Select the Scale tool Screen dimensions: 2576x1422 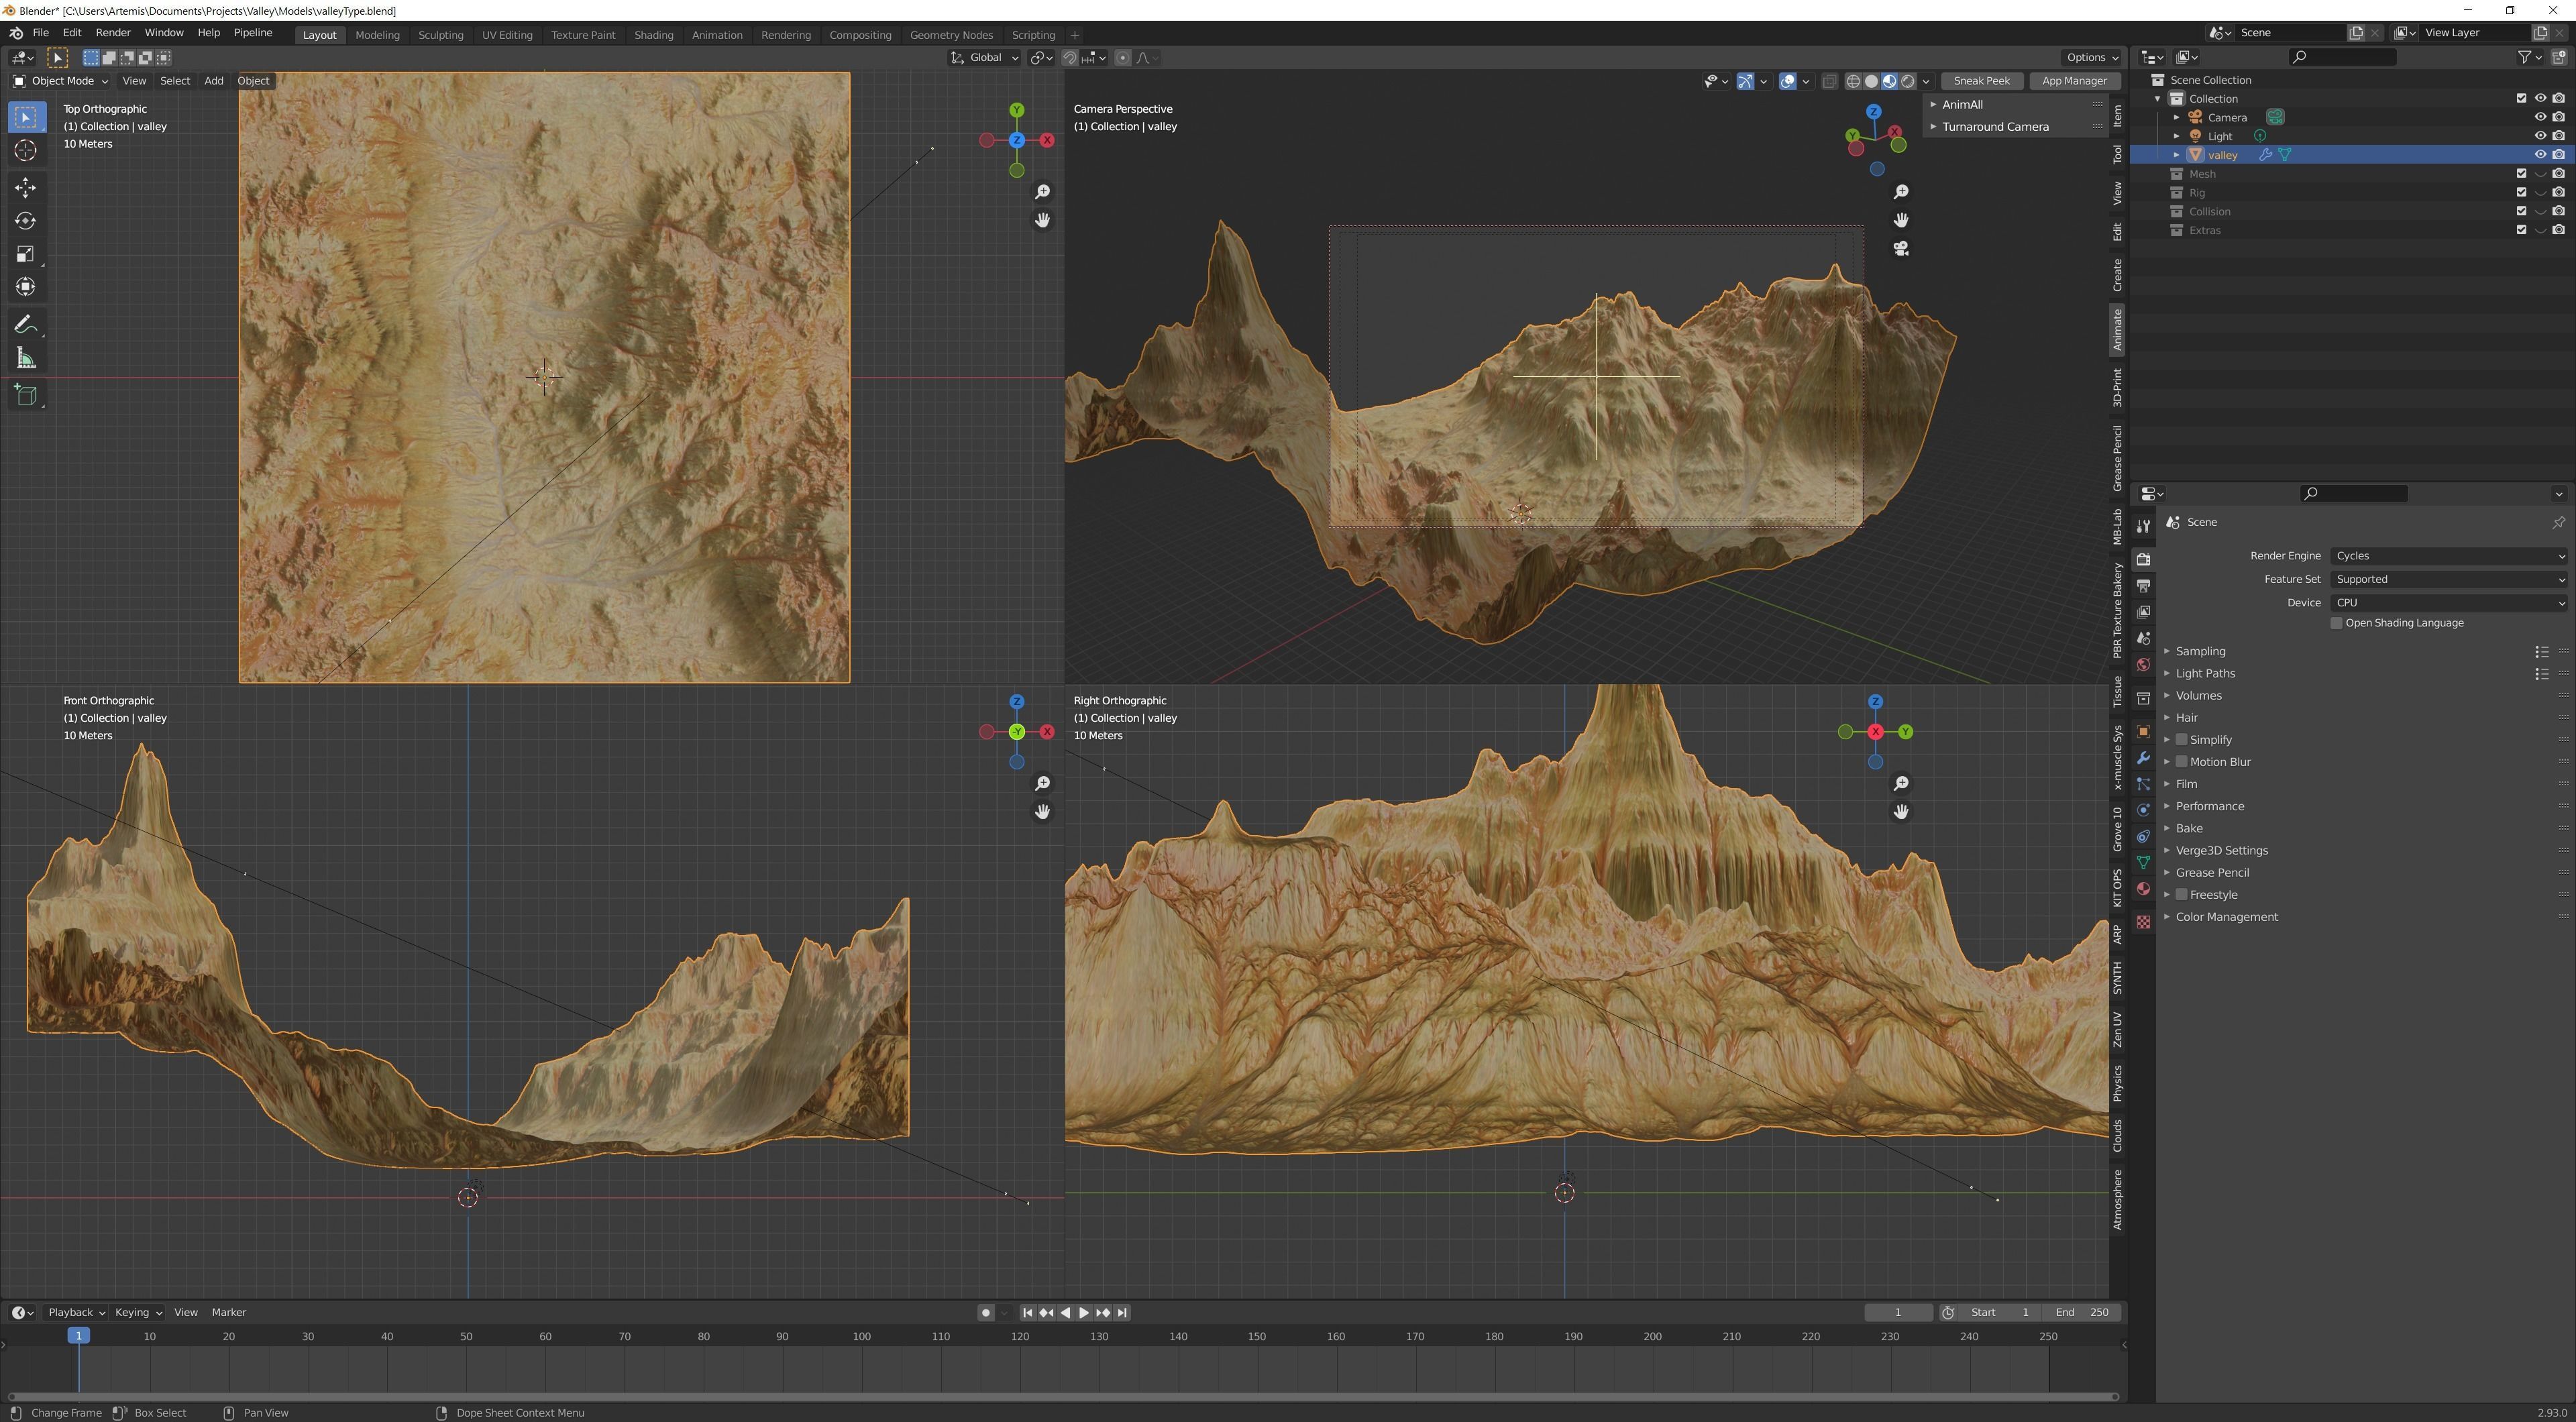(x=26, y=254)
